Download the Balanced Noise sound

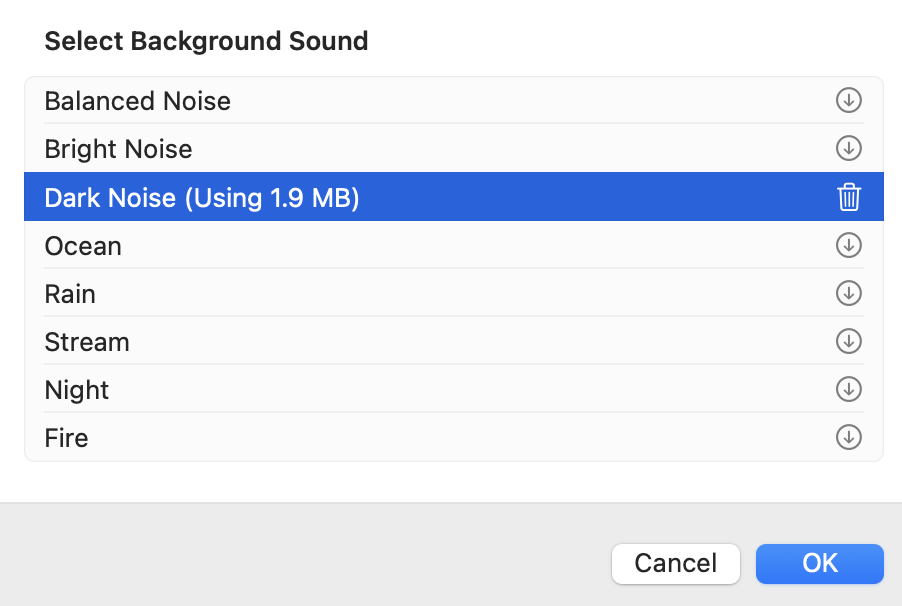point(848,101)
